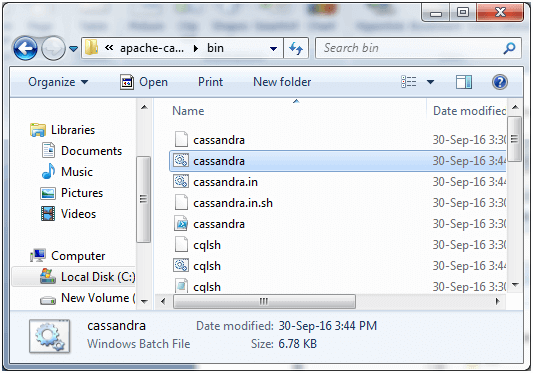Image resolution: width=533 pixels, height=373 pixels.
Task: Sort by the Name column header
Action: coord(188,111)
